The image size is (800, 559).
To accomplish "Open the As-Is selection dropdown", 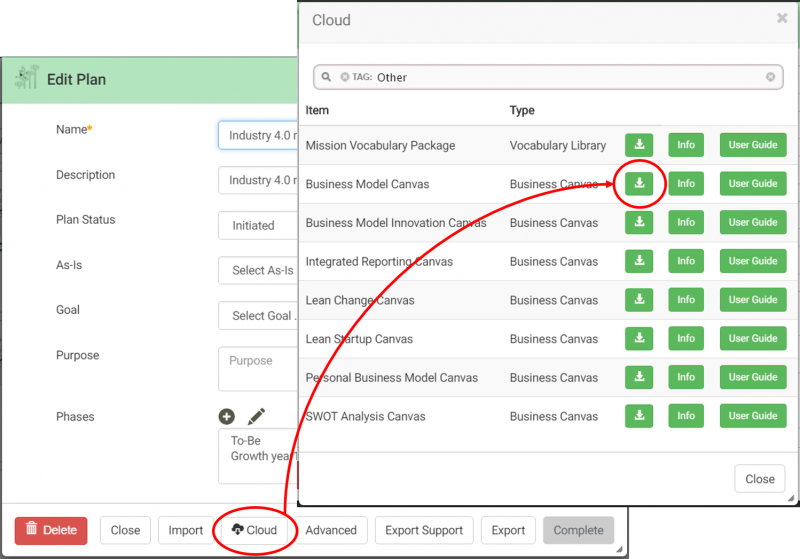I will (x=258, y=270).
